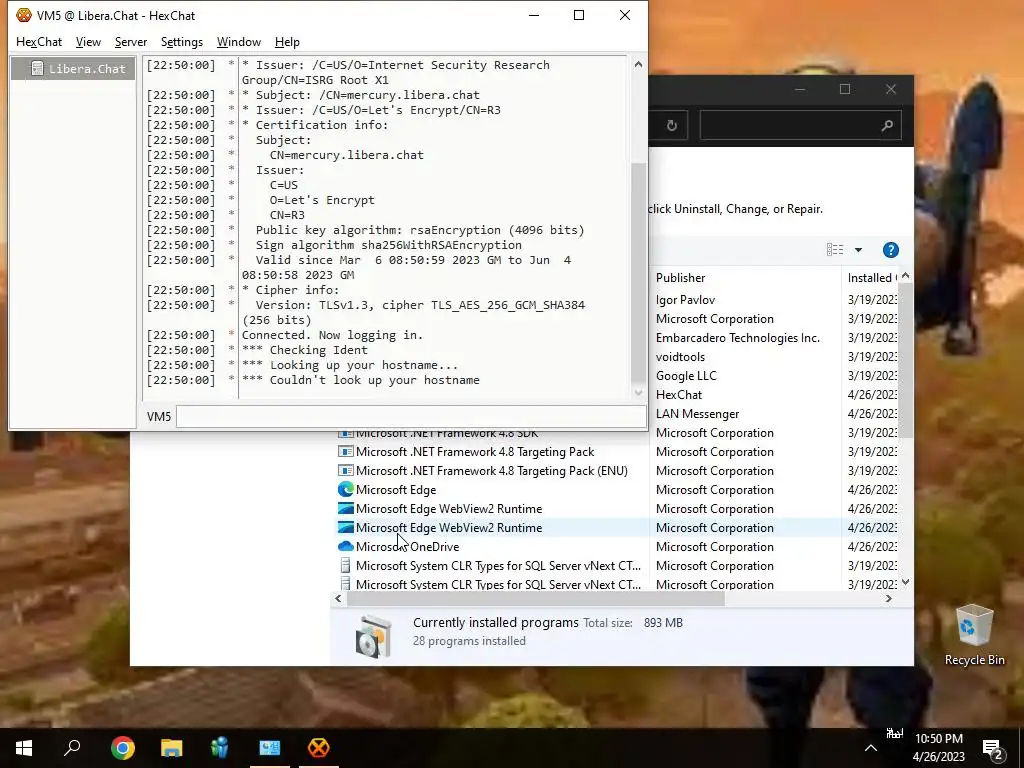Image resolution: width=1024 pixels, height=768 pixels.
Task: Open the View menu in HexChat
Action: point(88,42)
